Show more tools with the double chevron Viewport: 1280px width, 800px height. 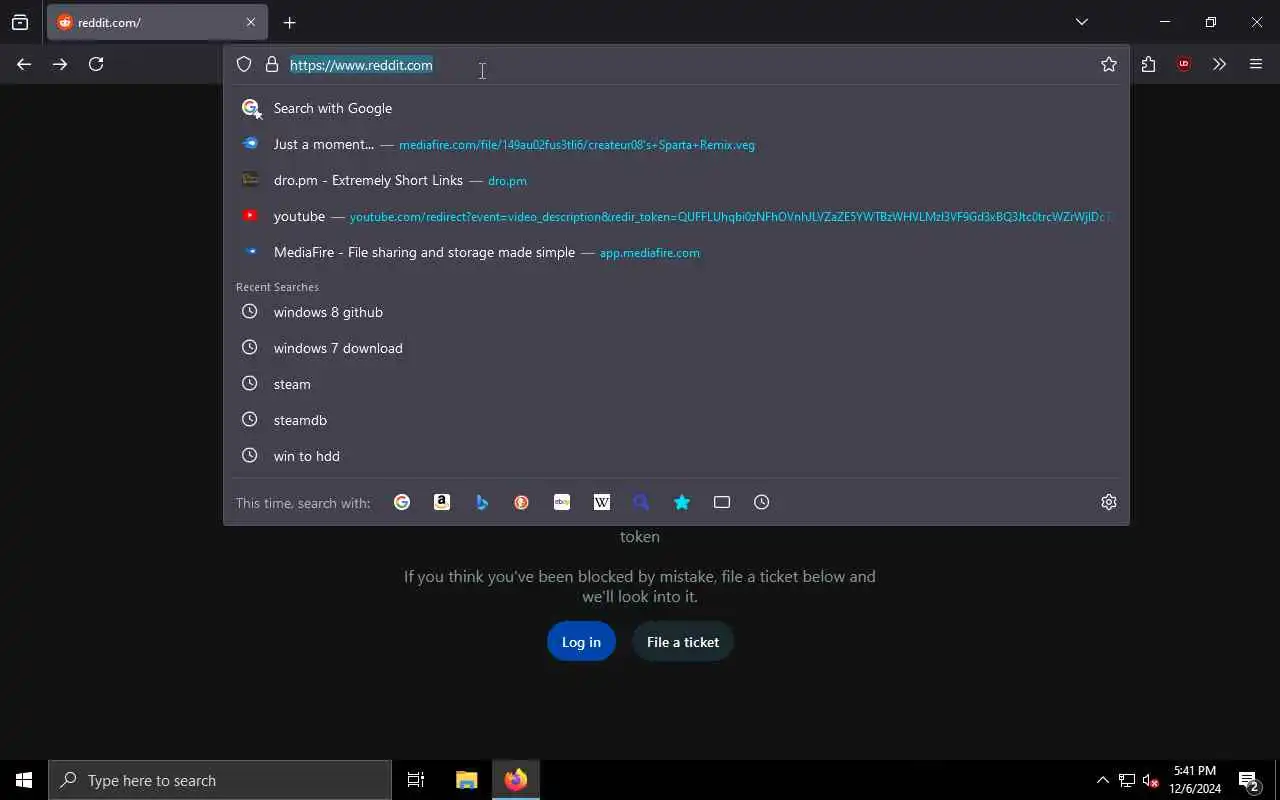[x=1219, y=64]
